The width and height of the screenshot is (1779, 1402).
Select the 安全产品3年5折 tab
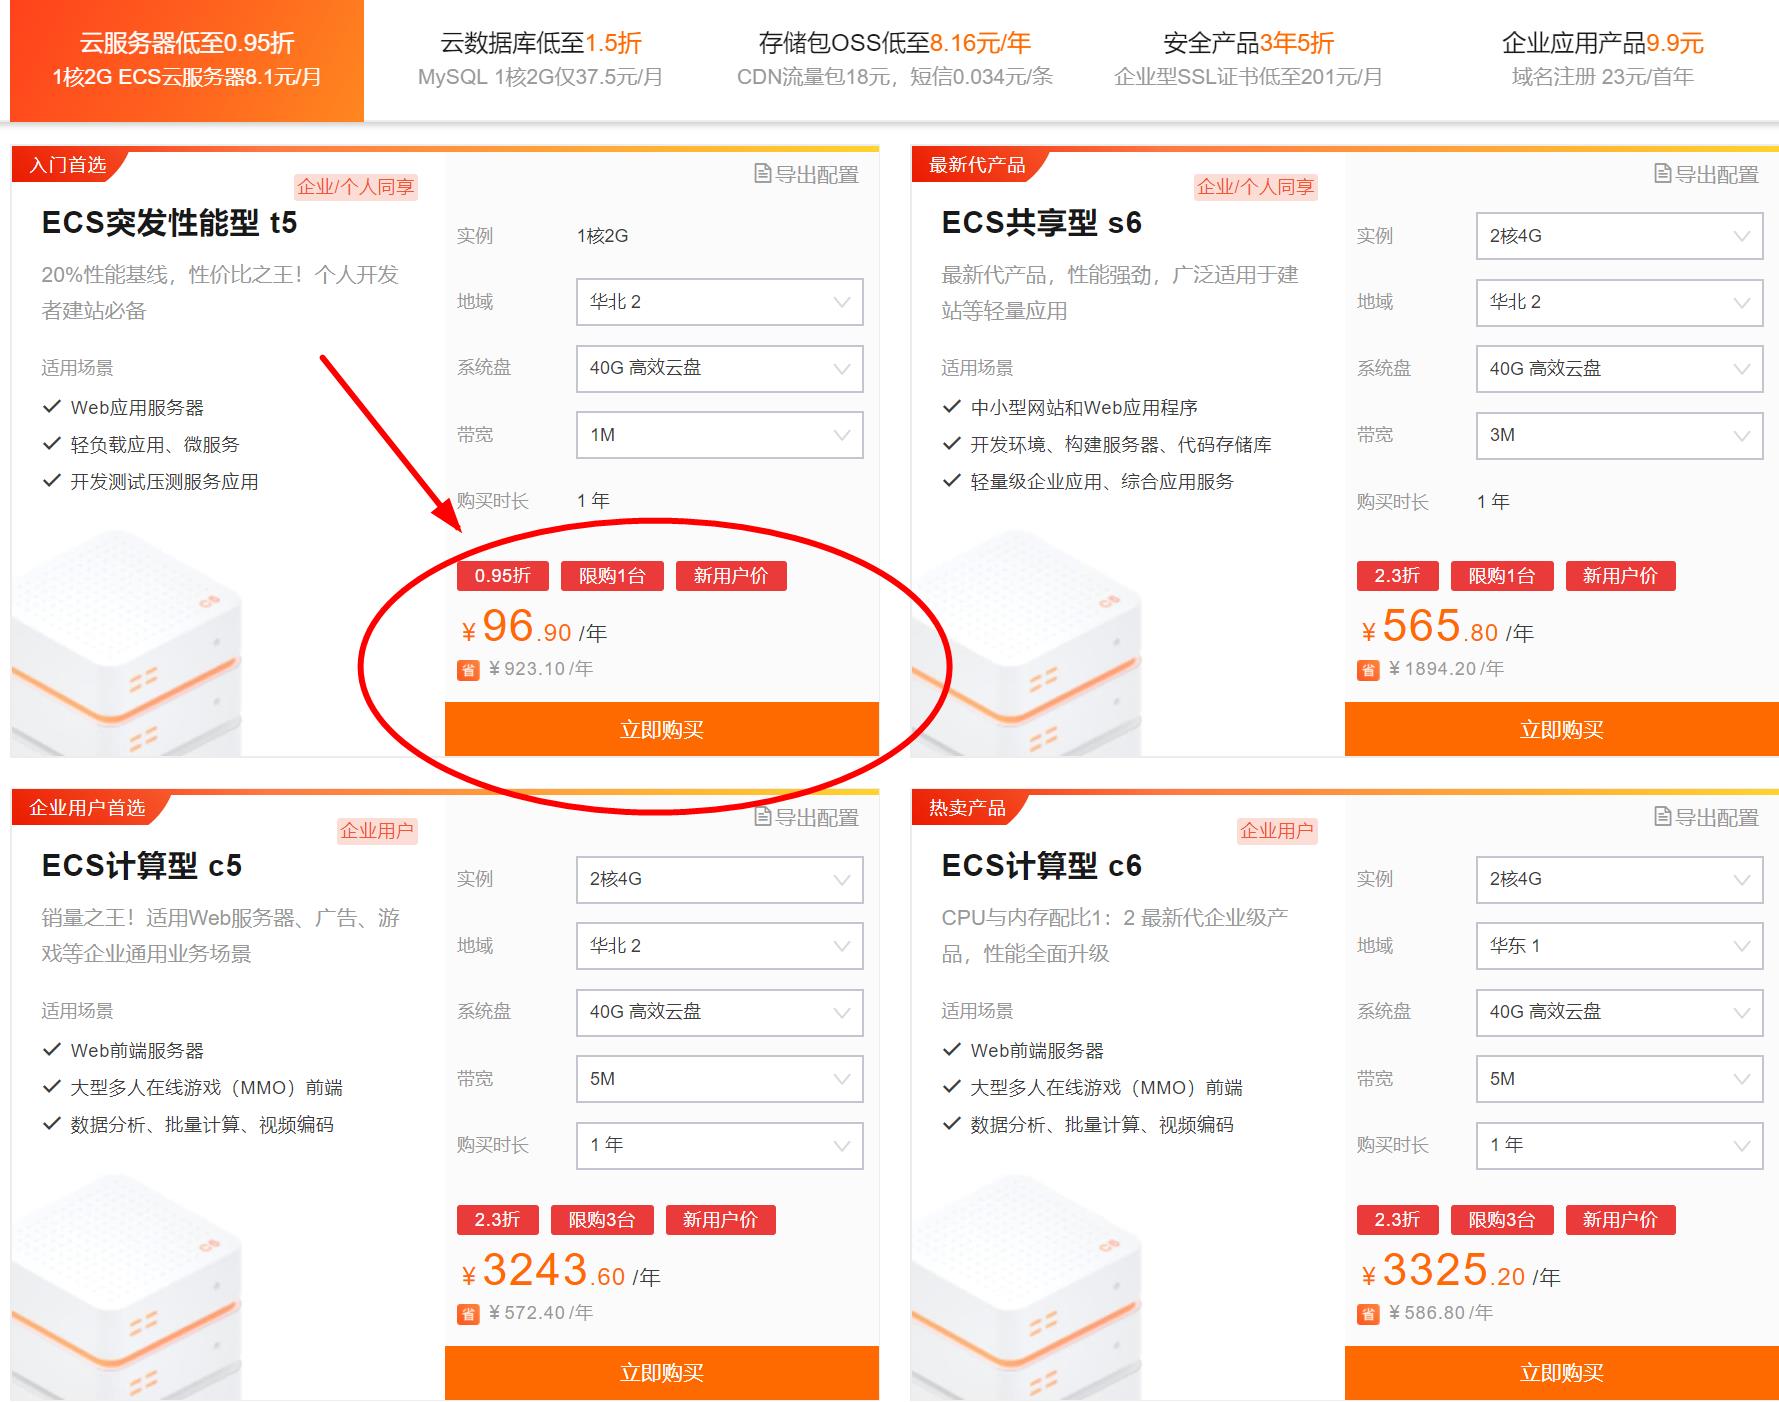[1248, 59]
